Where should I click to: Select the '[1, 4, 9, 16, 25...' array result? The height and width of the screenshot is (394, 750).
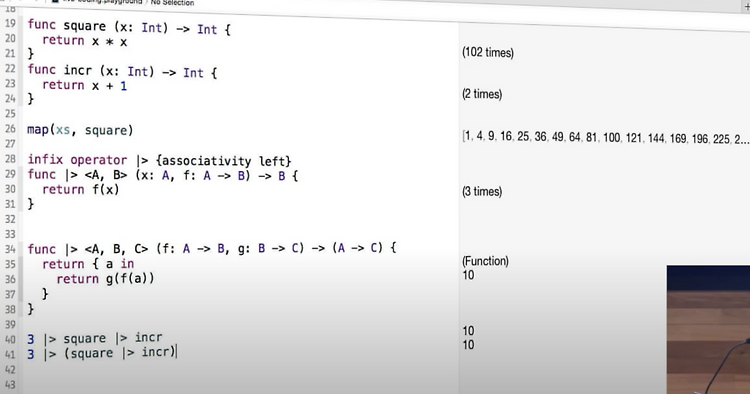point(605,138)
